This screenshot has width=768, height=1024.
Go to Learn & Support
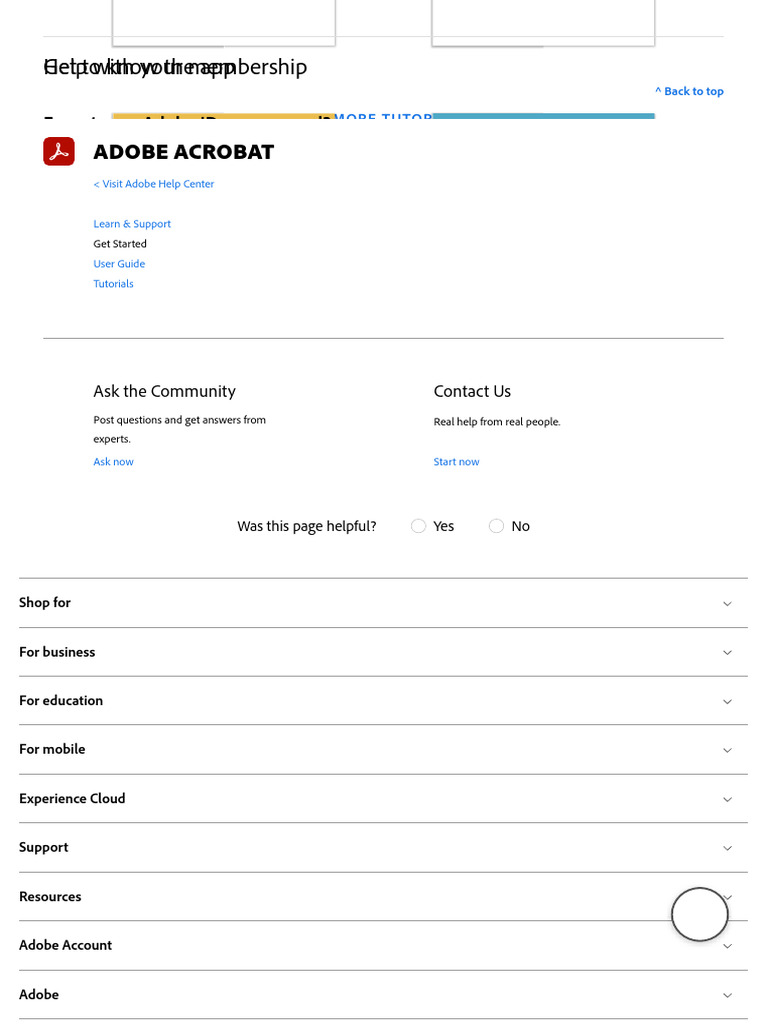(x=132, y=224)
